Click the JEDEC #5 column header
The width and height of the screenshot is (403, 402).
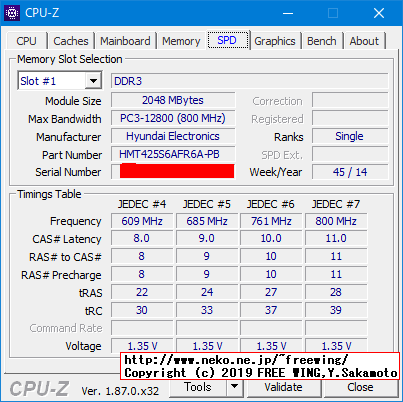[x=207, y=204]
